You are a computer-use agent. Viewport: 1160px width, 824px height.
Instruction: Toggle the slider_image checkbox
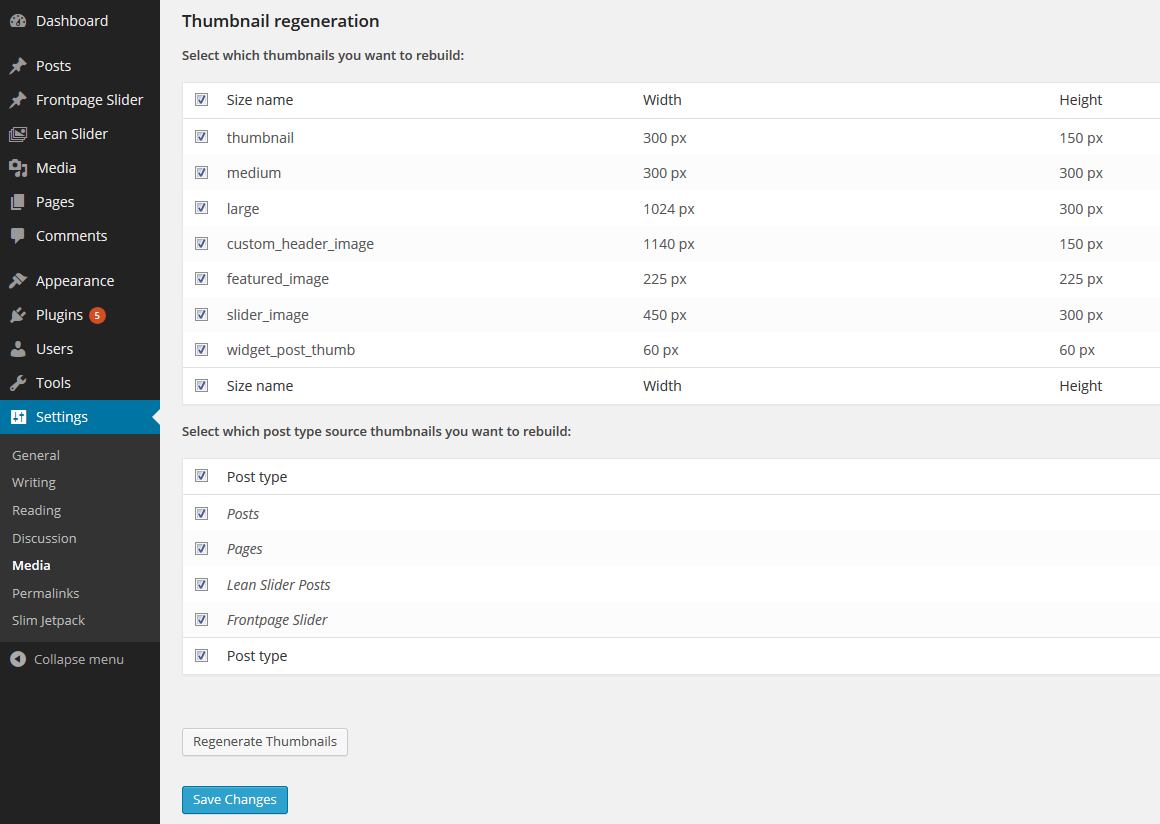[201, 314]
